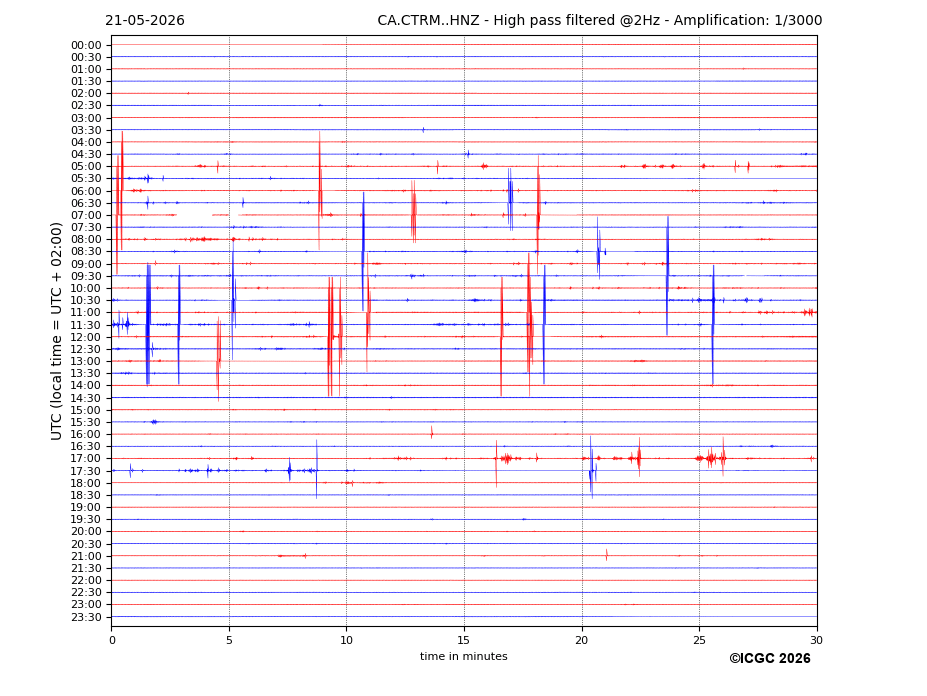Select the 11:30 trace row label
This screenshot has width=927, height=696.
click(x=86, y=325)
